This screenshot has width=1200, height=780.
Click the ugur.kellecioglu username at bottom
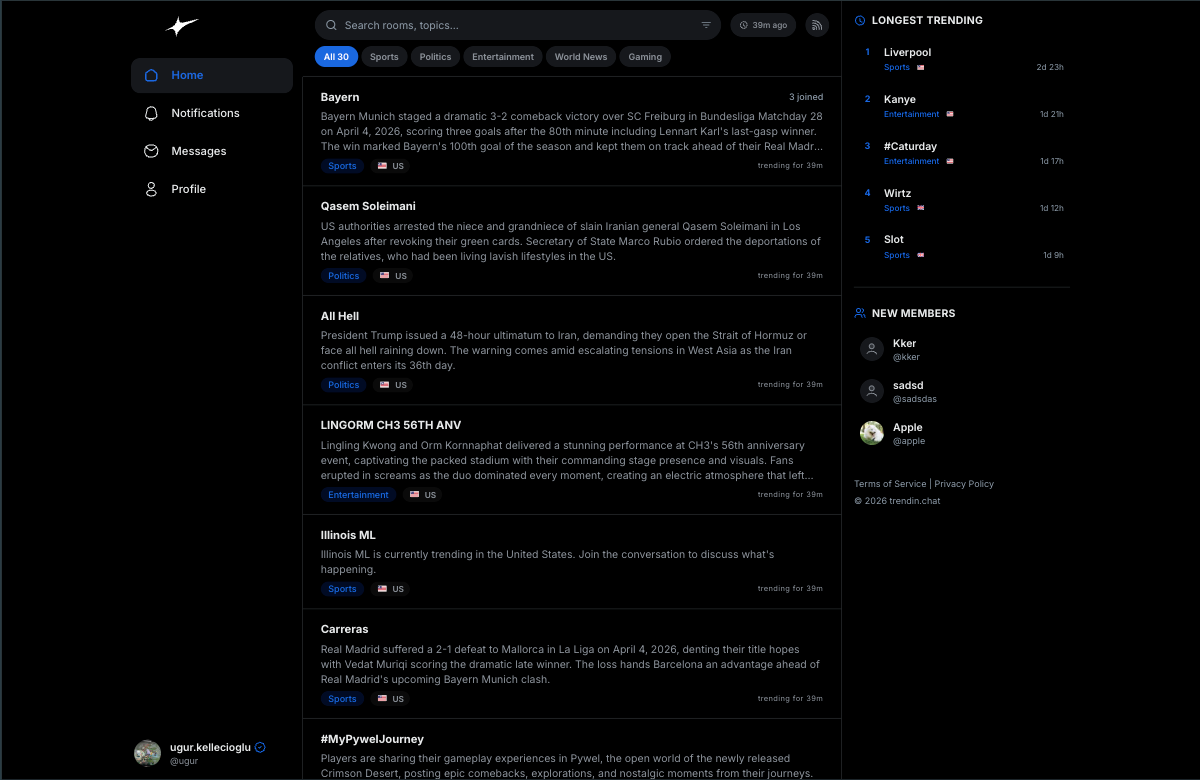pos(211,747)
